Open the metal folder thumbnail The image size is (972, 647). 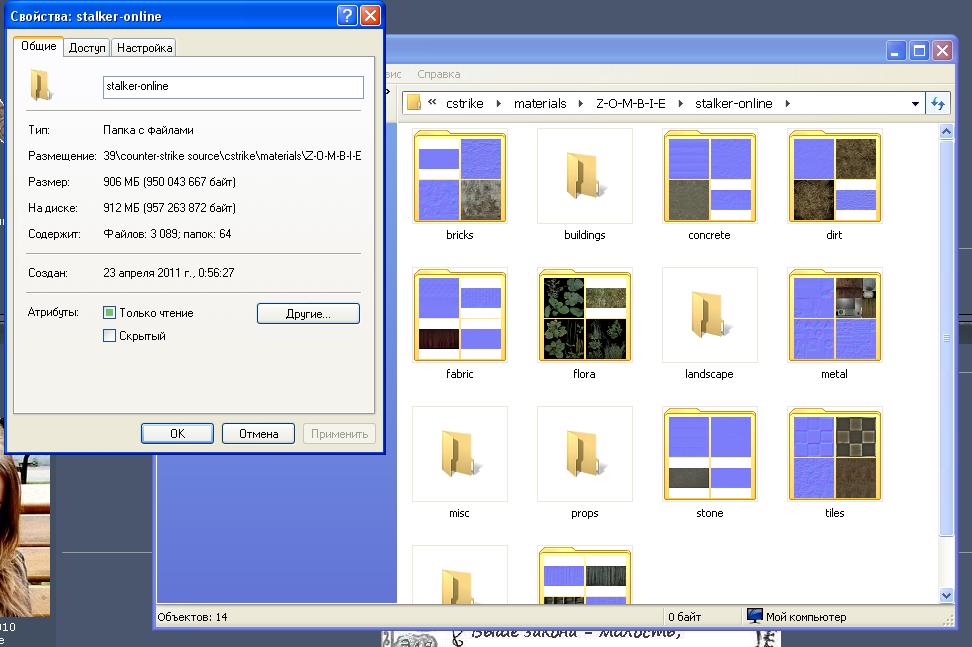coord(835,315)
